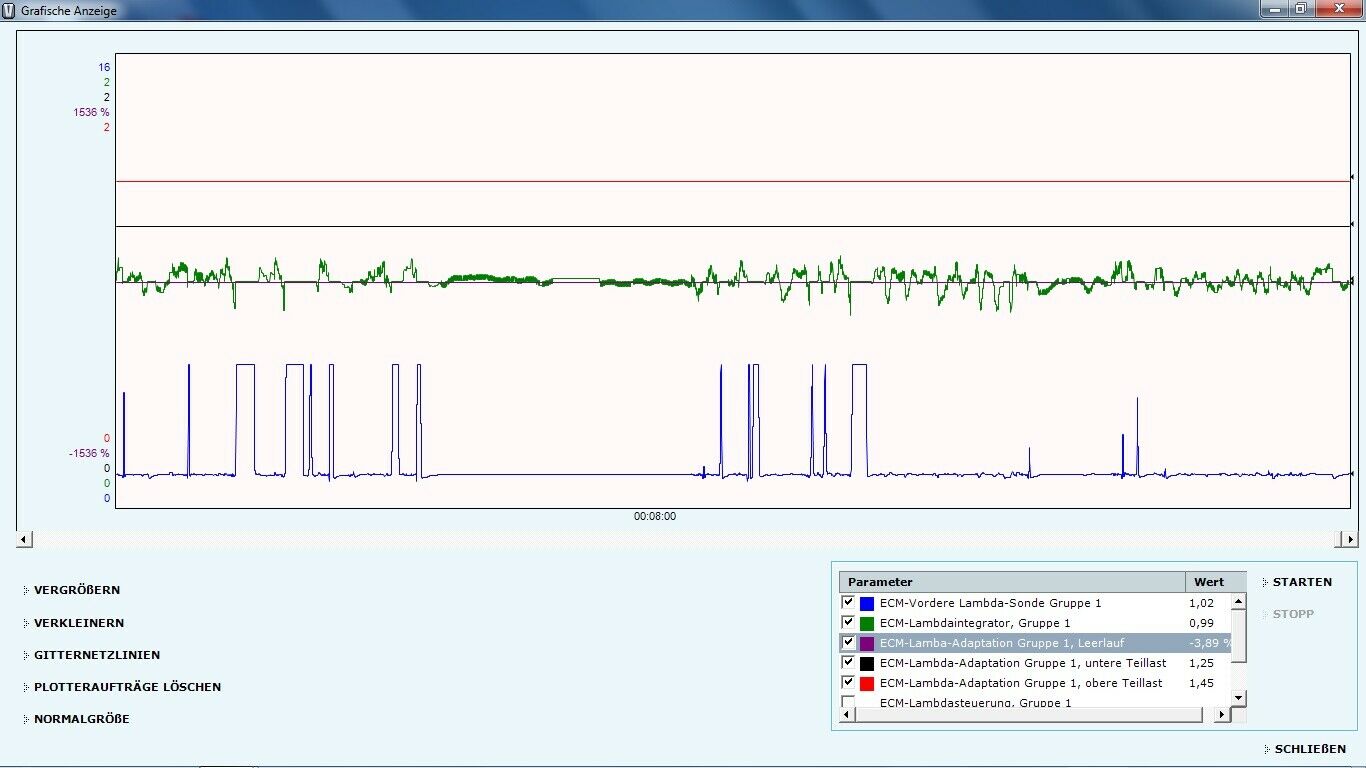Click the red obere Teillast color square
1366x768 pixels.
point(866,684)
